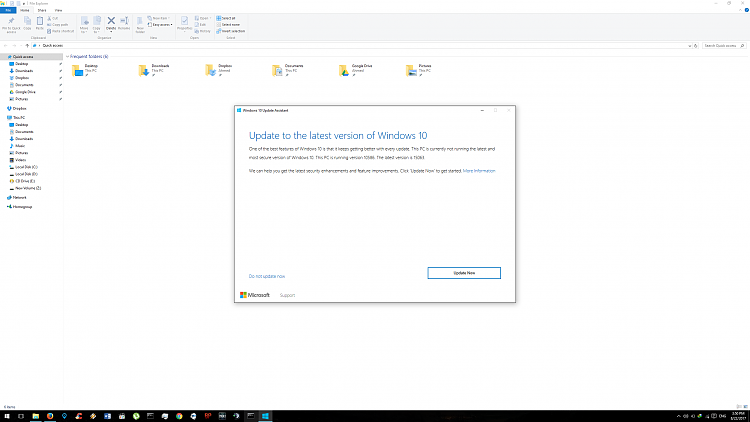Image resolution: width=750 pixels, height=422 pixels.
Task: Click inside the Quick access address bar
Action: pyautogui.click(x=359, y=45)
